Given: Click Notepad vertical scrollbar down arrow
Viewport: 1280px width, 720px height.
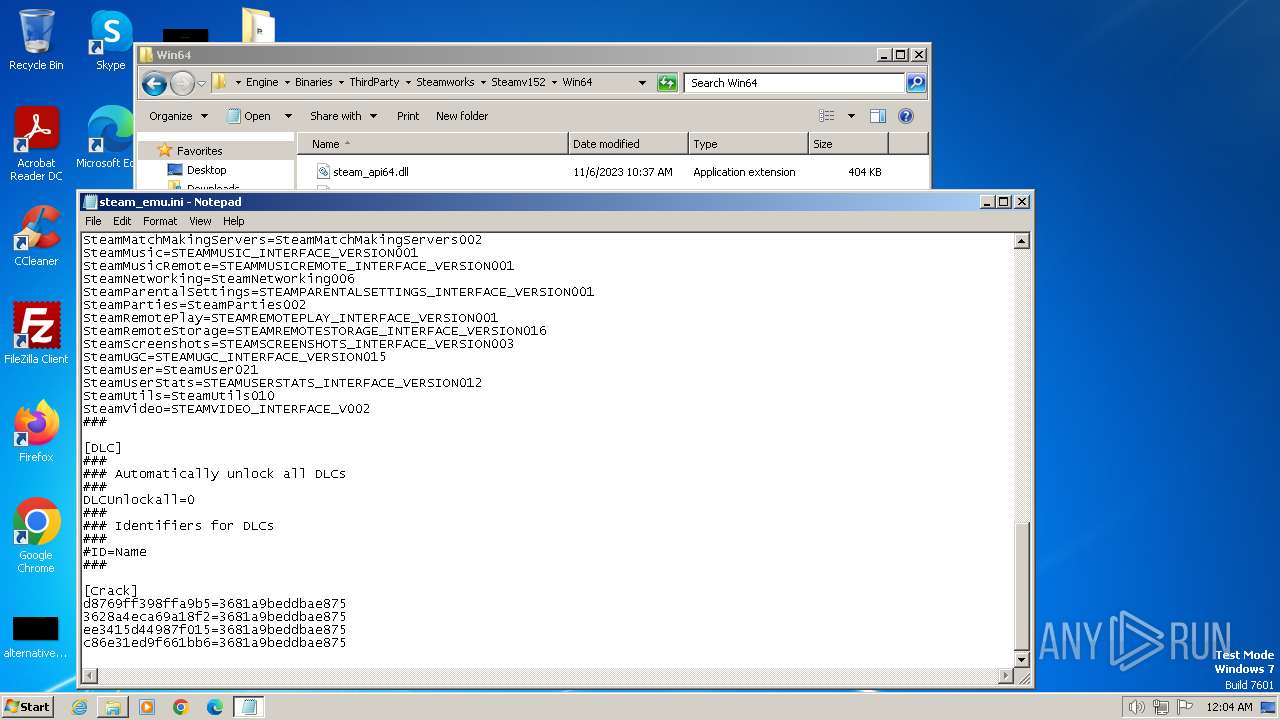Looking at the screenshot, I should pos(1022,660).
